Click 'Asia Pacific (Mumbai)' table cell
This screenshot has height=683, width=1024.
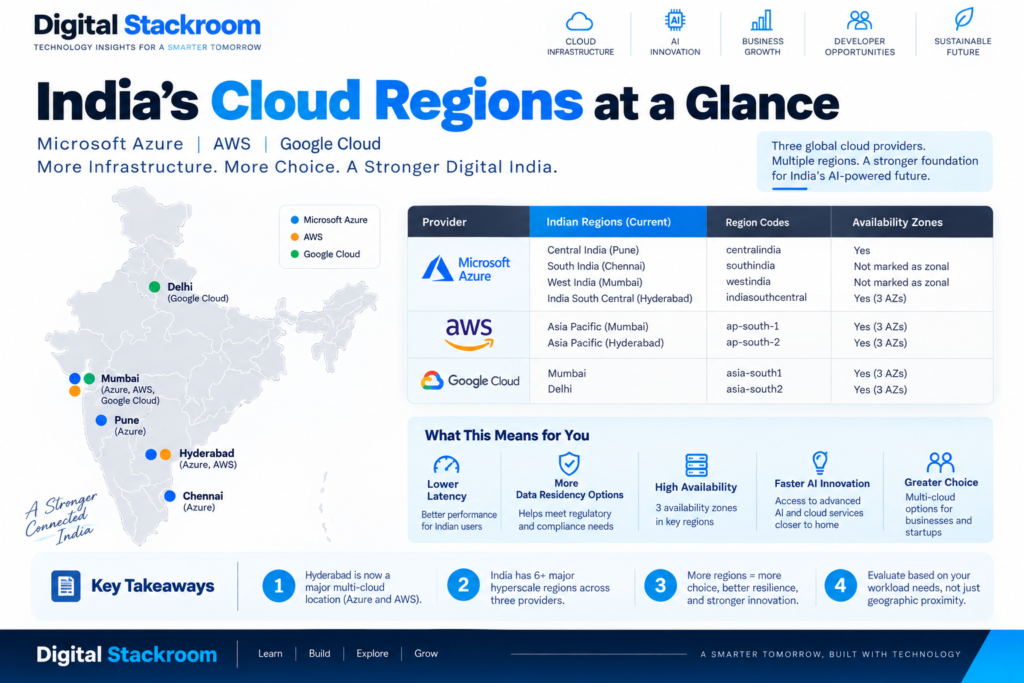click(x=598, y=326)
